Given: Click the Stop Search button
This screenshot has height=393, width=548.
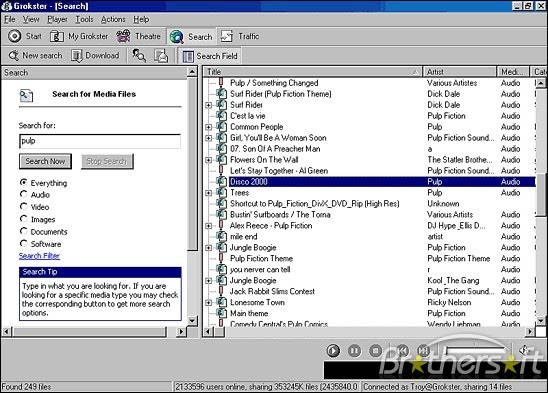Looking at the screenshot, I should pyautogui.click(x=107, y=161).
